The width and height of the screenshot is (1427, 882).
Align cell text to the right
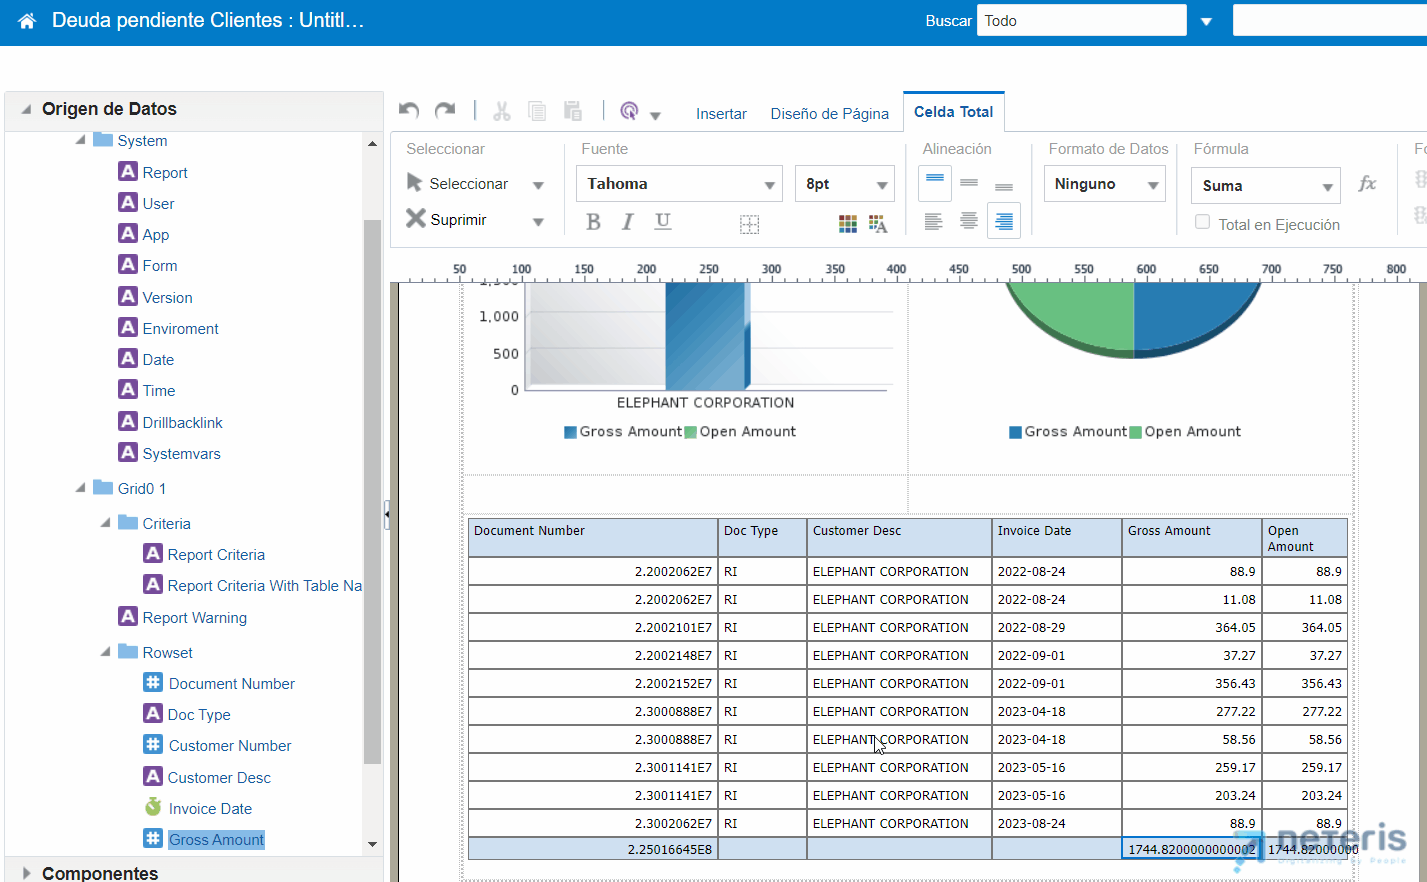(1003, 221)
